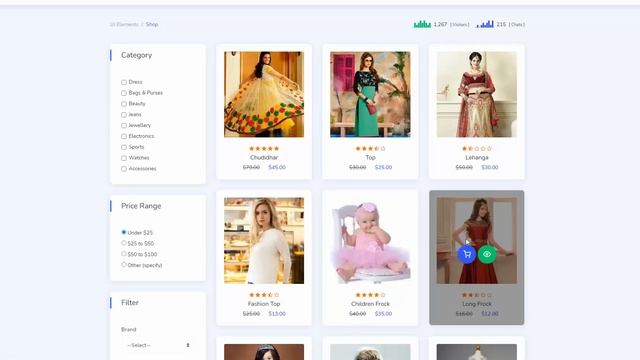Click the Children Frock star rating
Viewport: 640px width, 360px height.
tap(370, 295)
